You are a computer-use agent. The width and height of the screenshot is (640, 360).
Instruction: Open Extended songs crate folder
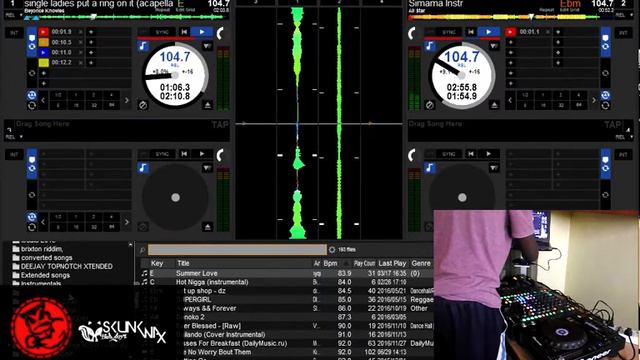(x=45, y=275)
